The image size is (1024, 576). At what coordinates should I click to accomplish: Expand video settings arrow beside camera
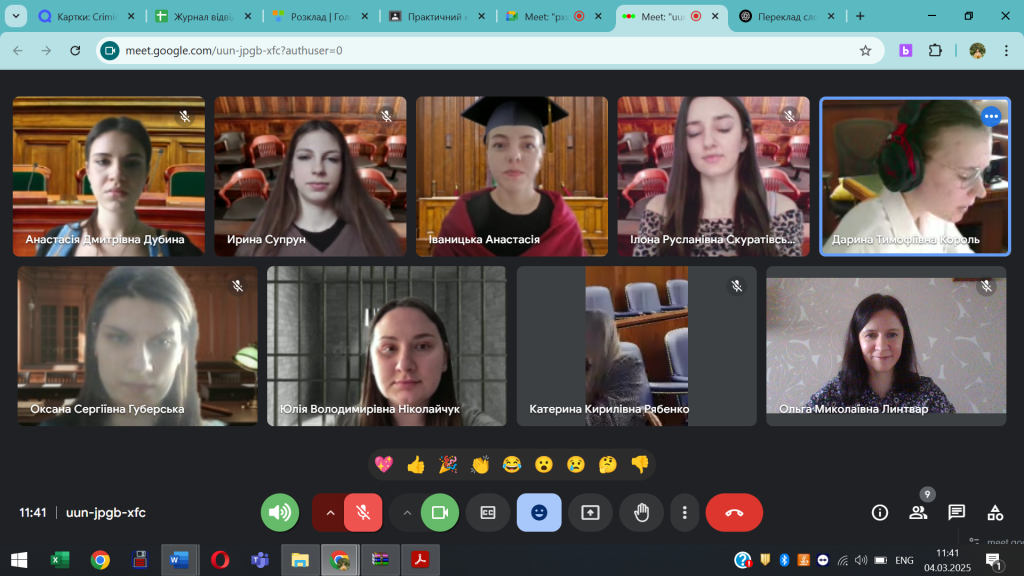point(406,513)
